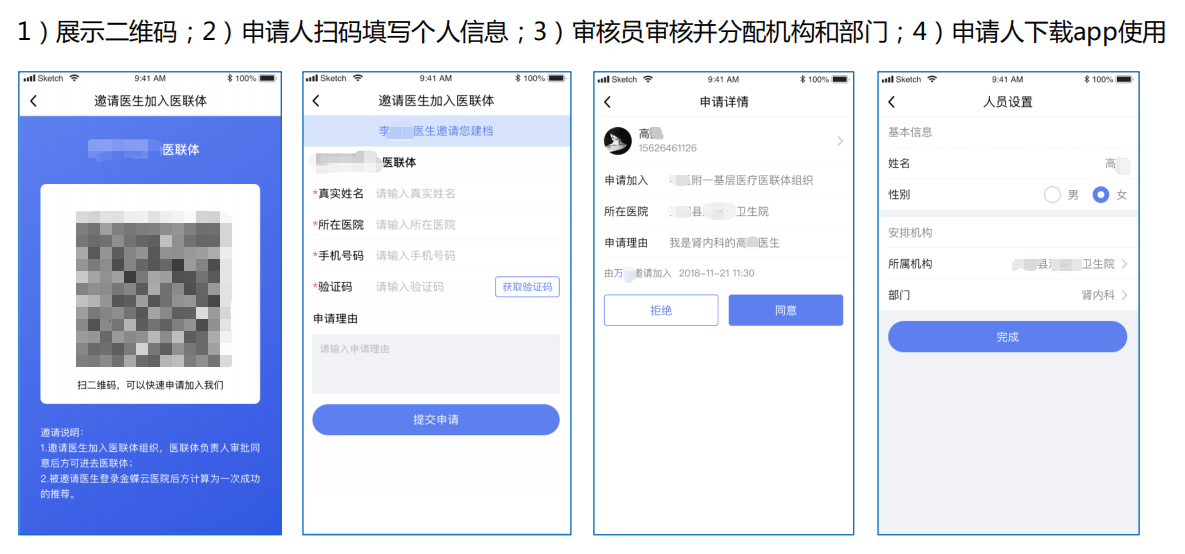Image resolution: width=1185 pixels, height=554 pixels.
Task: Approve the application with 同意
Action: [786, 311]
